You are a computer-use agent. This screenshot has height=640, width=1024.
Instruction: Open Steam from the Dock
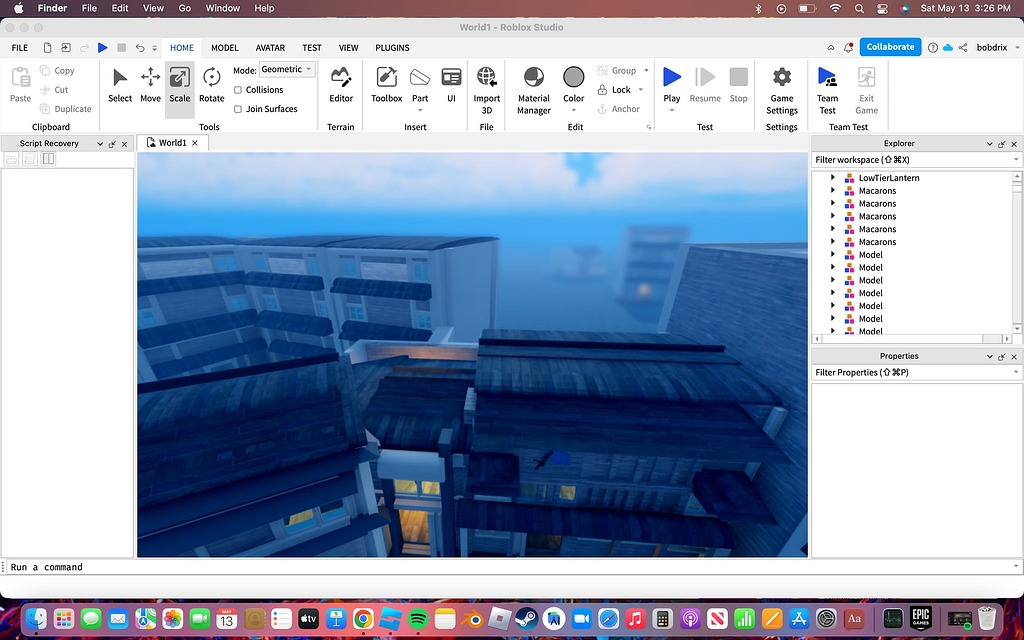[x=526, y=618]
